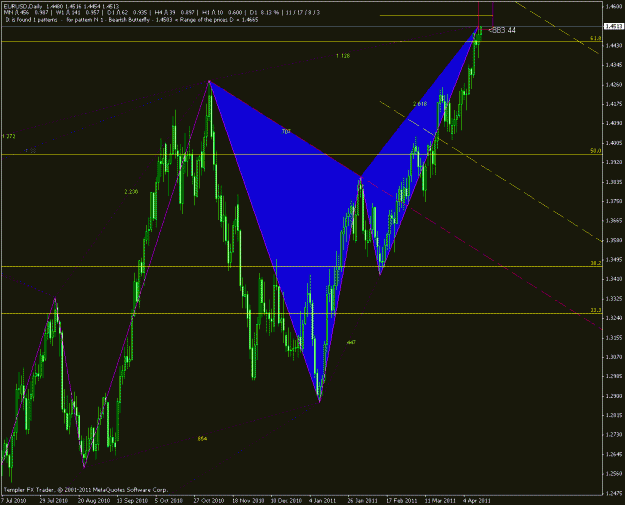Click the 29 Jul 2010 date label
Image resolution: width=625 pixels, height=505 pixels.
[x=53, y=501]
